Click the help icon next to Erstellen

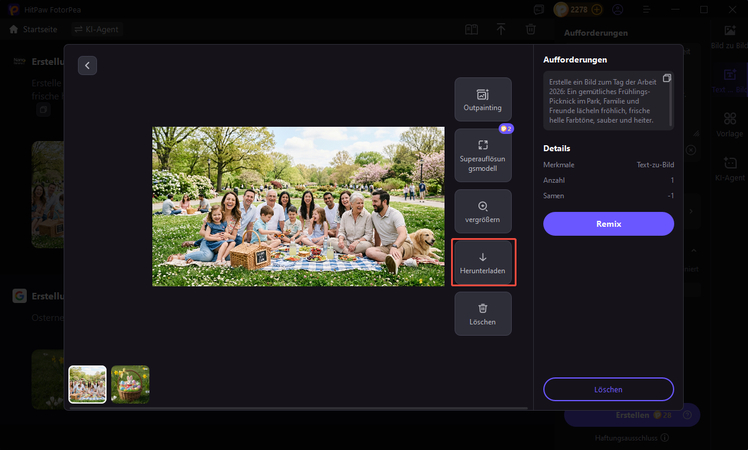pos(687,415)
